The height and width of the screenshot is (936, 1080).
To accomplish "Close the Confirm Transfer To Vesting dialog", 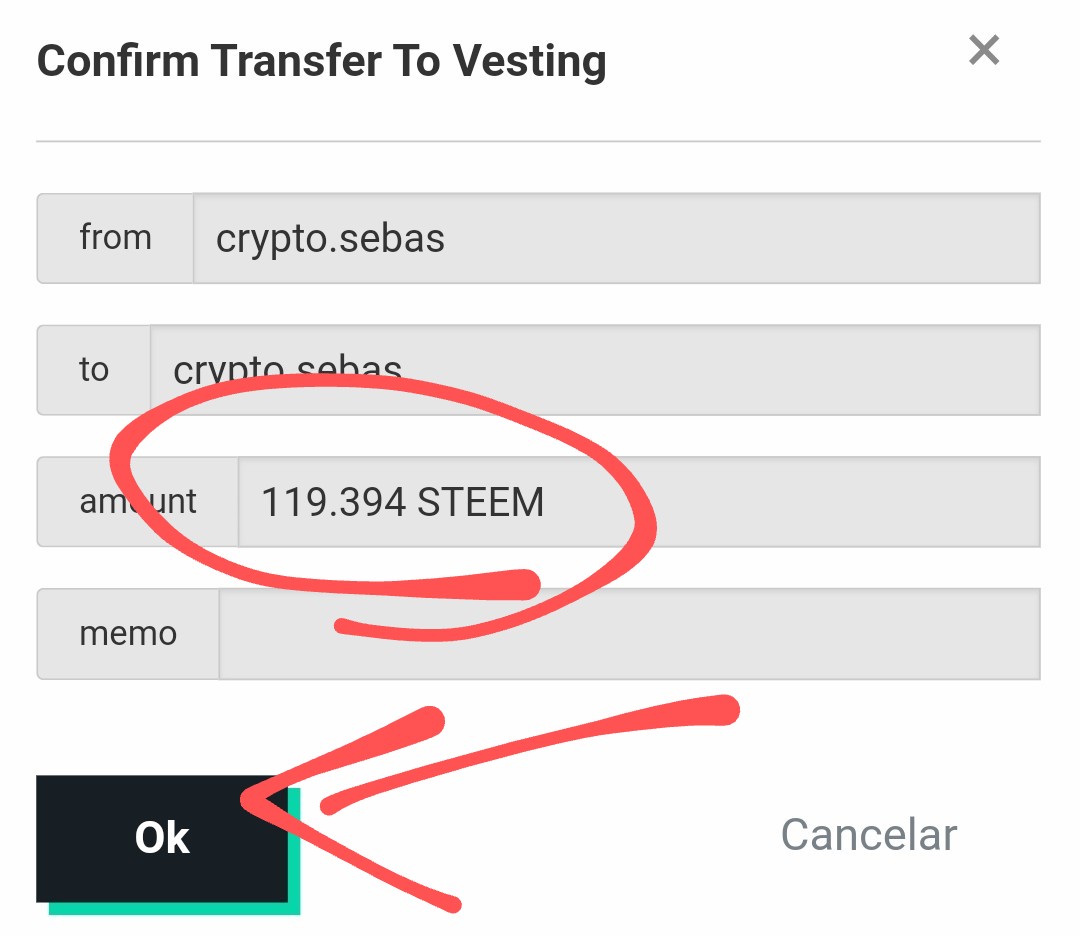I will pyautogui.click(x=984, y=50).
